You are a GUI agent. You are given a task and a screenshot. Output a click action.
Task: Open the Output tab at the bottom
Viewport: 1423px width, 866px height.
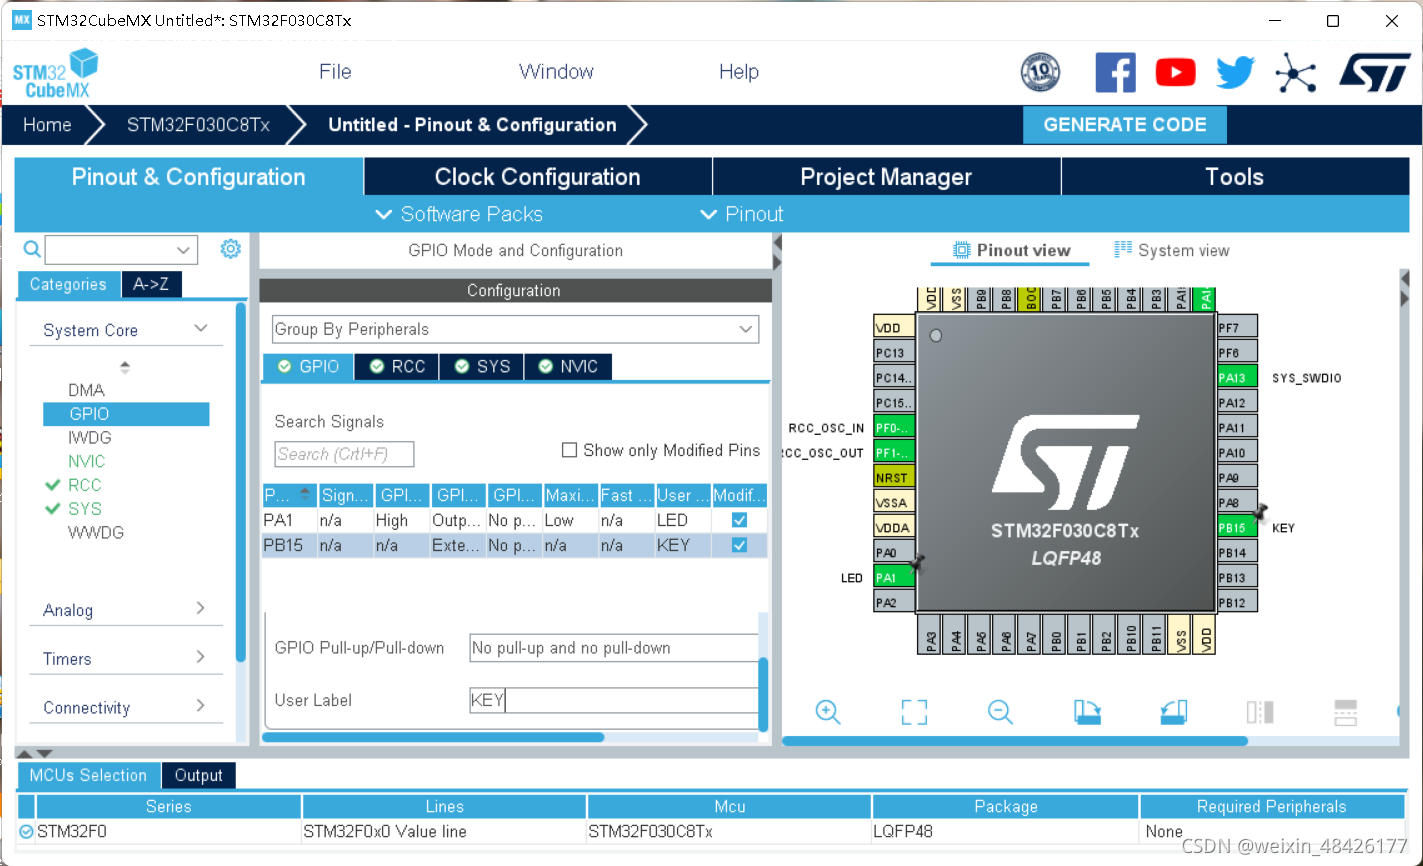pyautogui.click(x=198, y=776)
